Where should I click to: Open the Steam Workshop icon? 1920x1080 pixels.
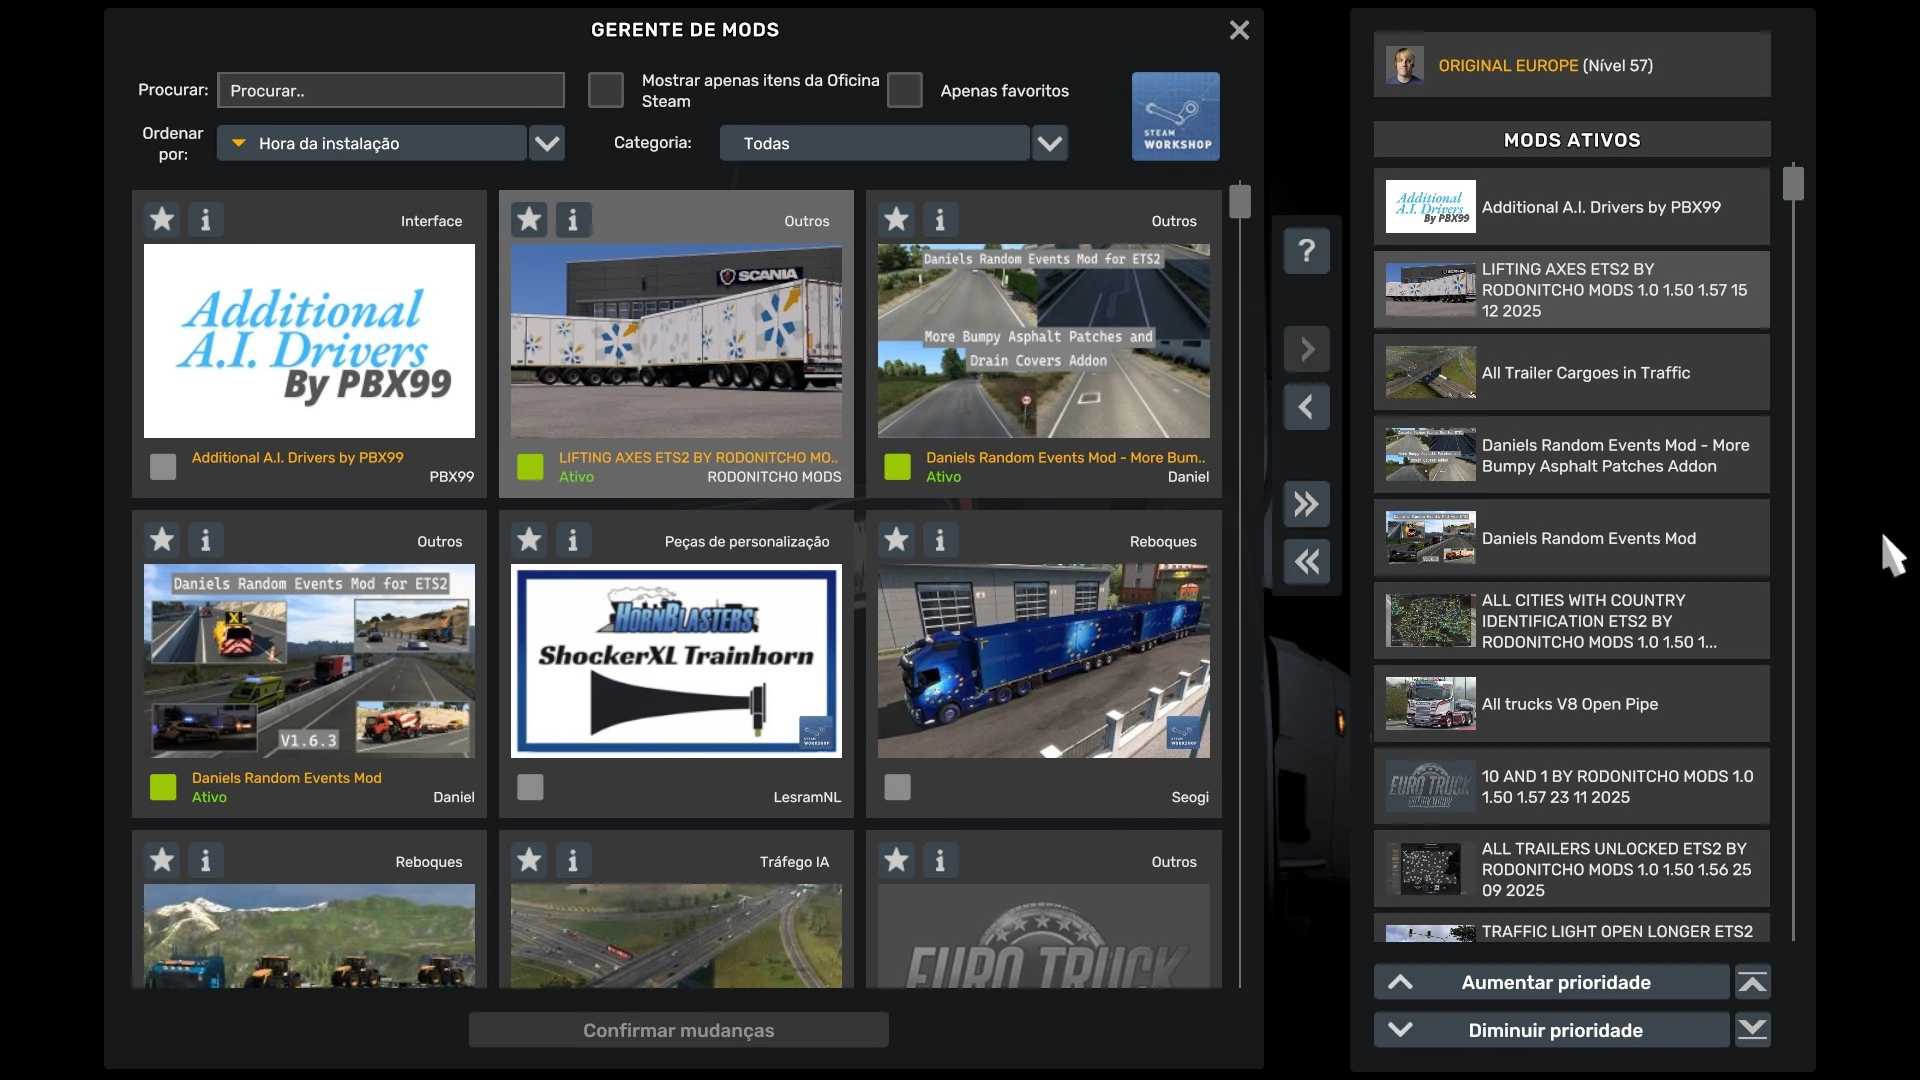tap(1175, 116)
